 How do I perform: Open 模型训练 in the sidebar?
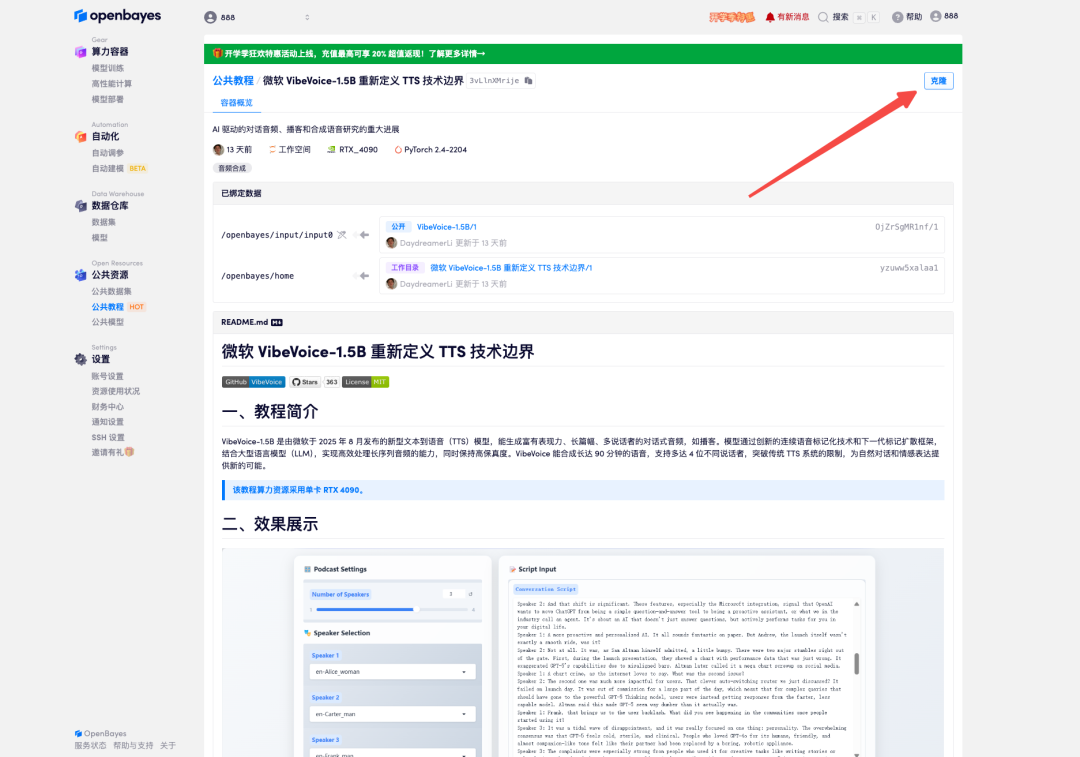[108, 68]
